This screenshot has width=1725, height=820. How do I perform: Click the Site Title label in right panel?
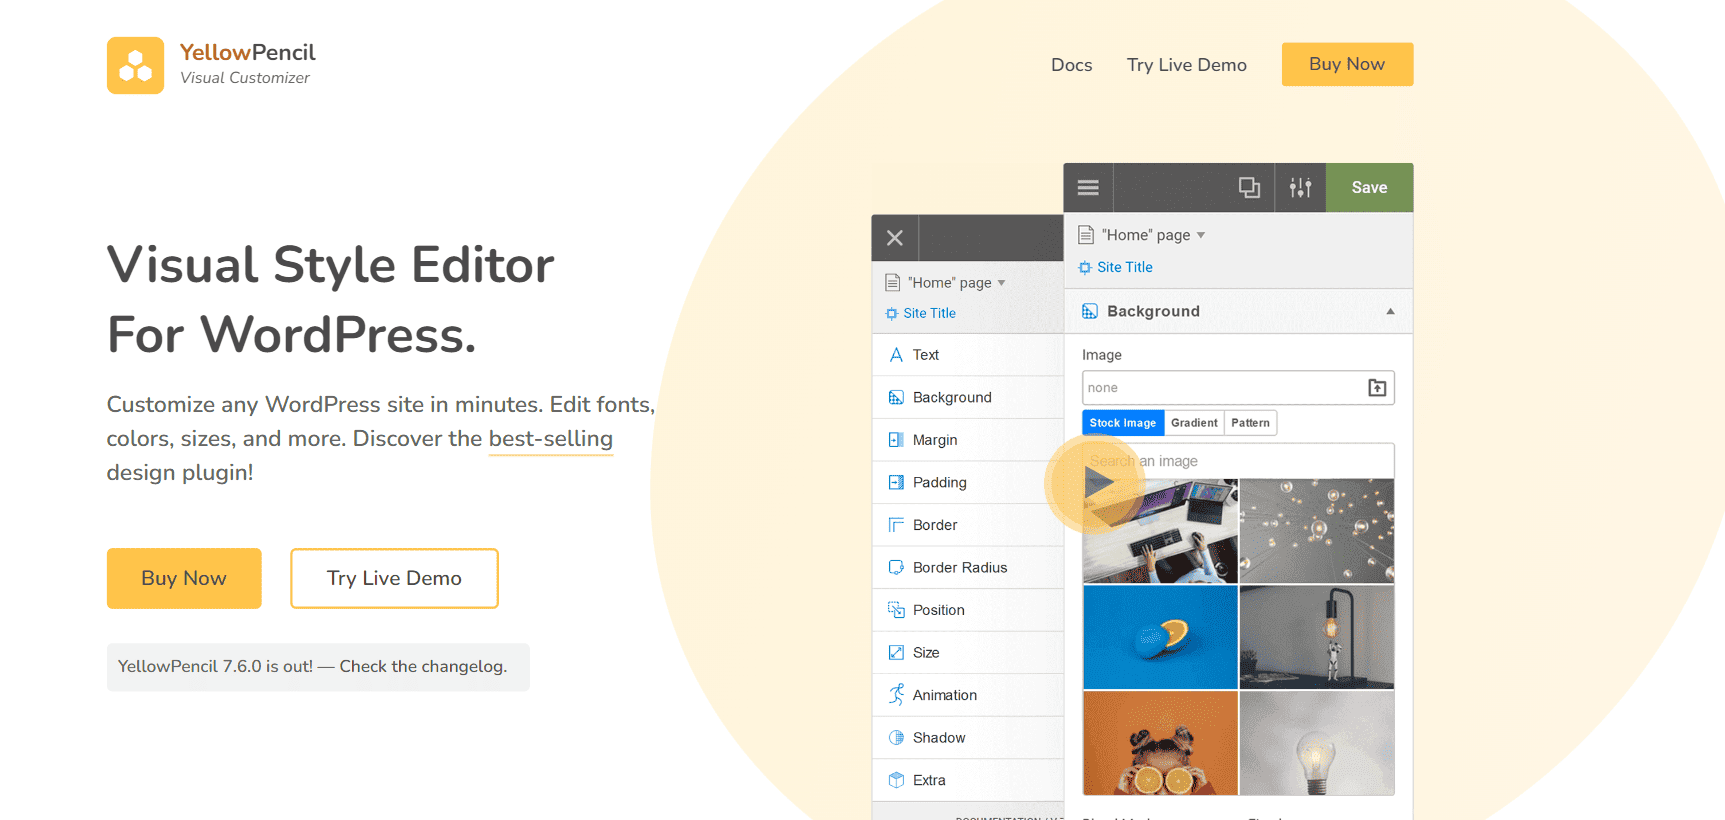(1124, 267)
